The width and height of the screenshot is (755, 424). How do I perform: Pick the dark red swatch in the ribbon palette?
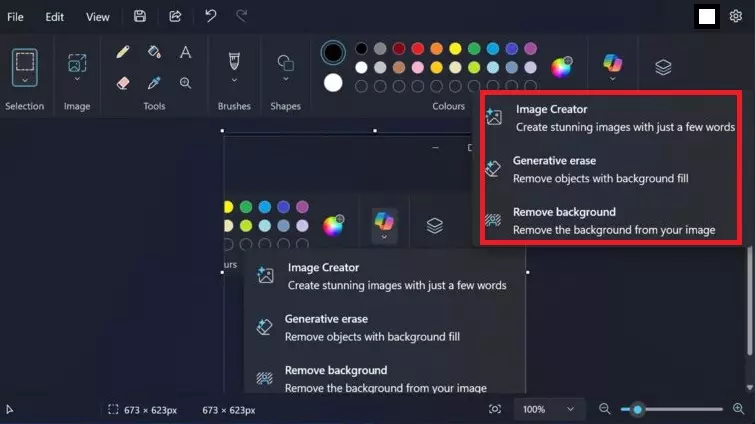(x=399, y=49)
